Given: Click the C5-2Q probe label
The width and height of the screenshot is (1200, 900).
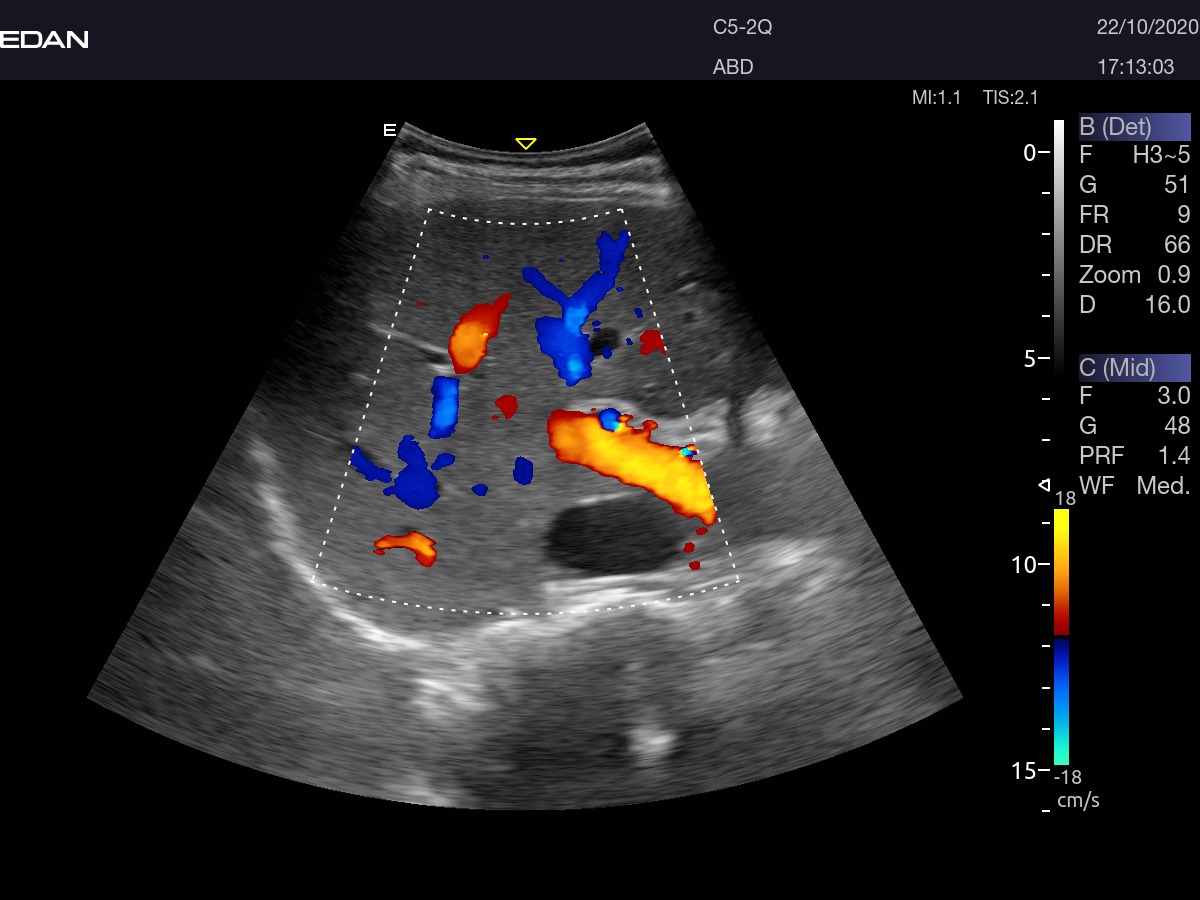Looking at the screenshot, I should (742, 28).
